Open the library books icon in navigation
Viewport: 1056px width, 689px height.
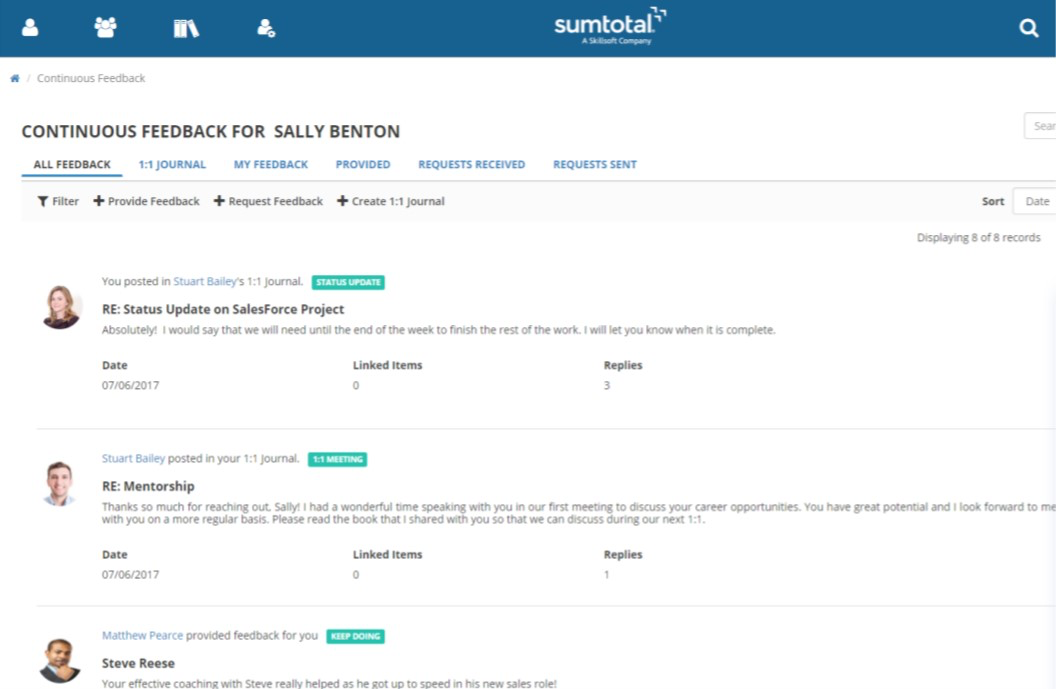(x=184, y=27)
